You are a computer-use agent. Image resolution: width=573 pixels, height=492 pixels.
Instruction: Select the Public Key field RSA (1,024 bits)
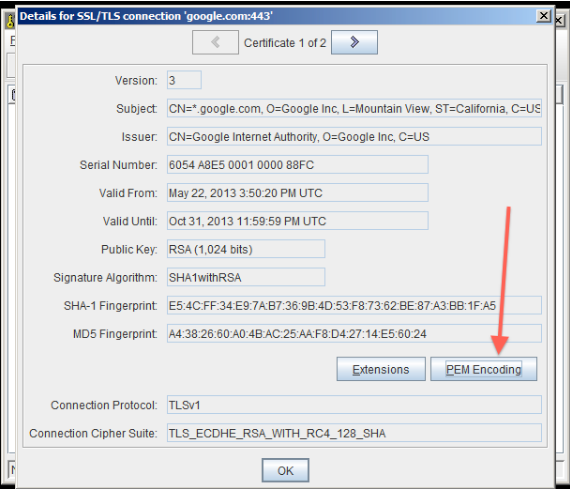246,249
